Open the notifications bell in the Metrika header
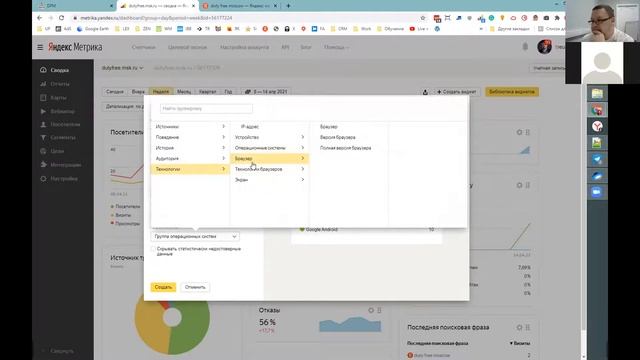Screen dimensions: 640x360 point(525,47)
